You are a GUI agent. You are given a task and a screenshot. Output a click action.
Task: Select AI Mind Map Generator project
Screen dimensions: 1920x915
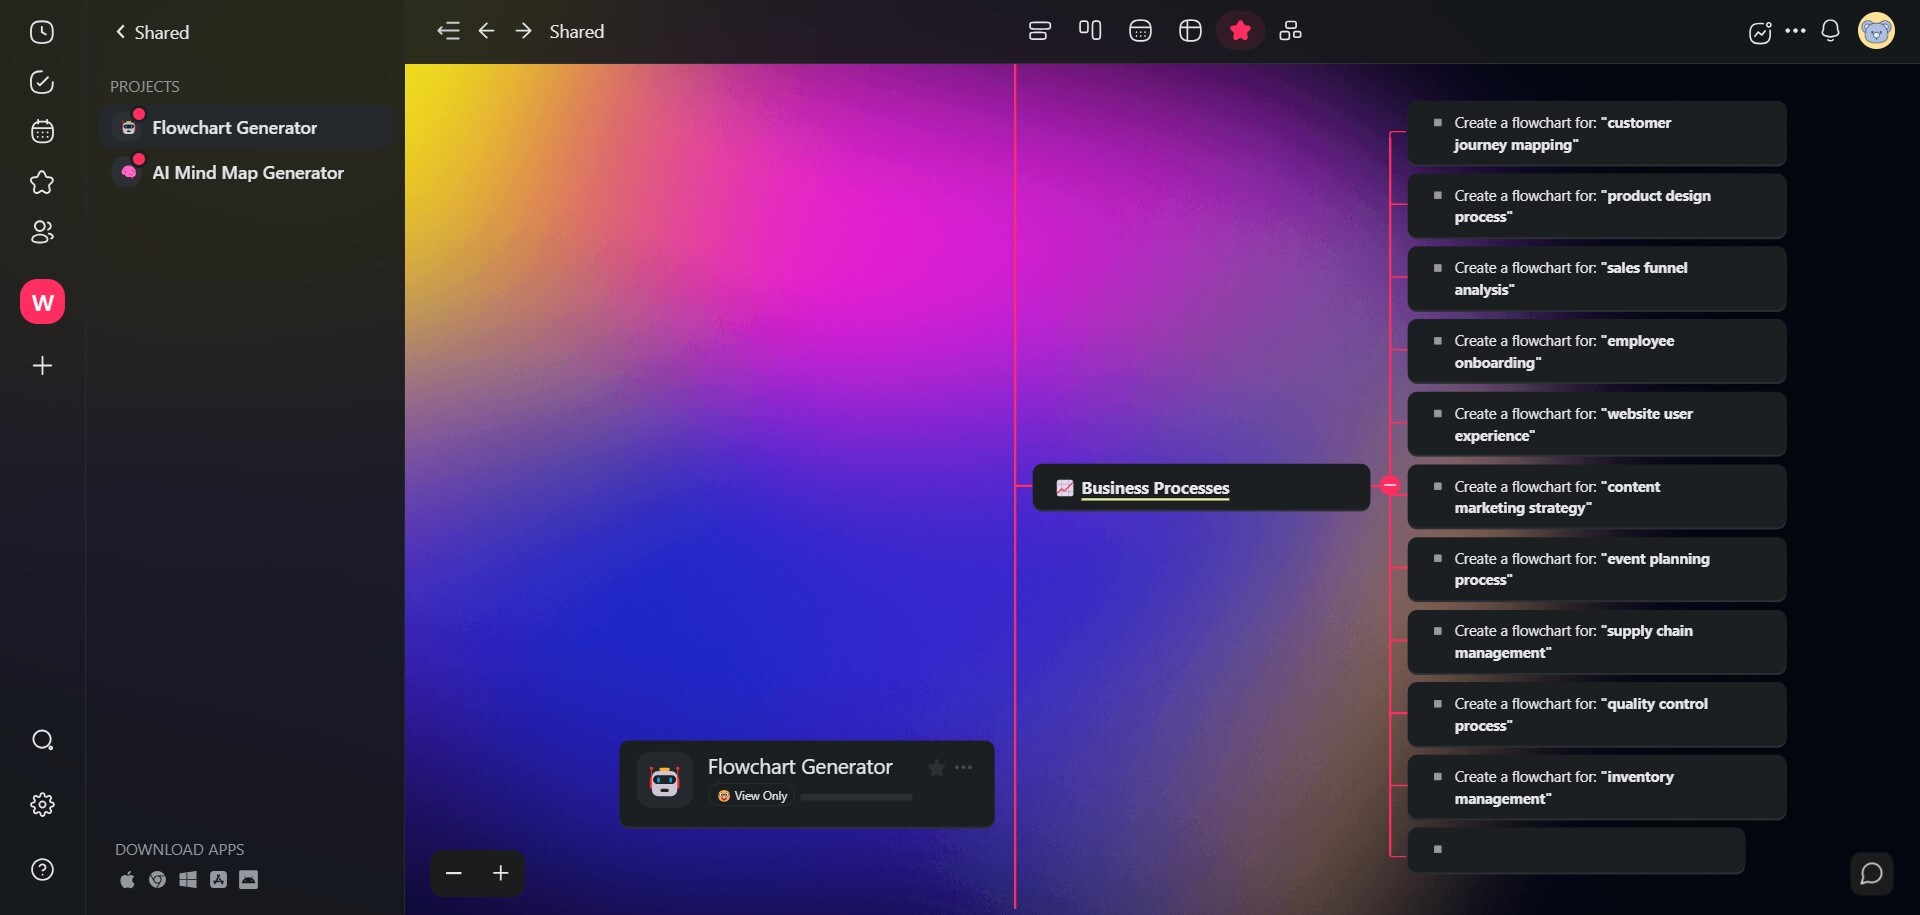tap(246, 173)
